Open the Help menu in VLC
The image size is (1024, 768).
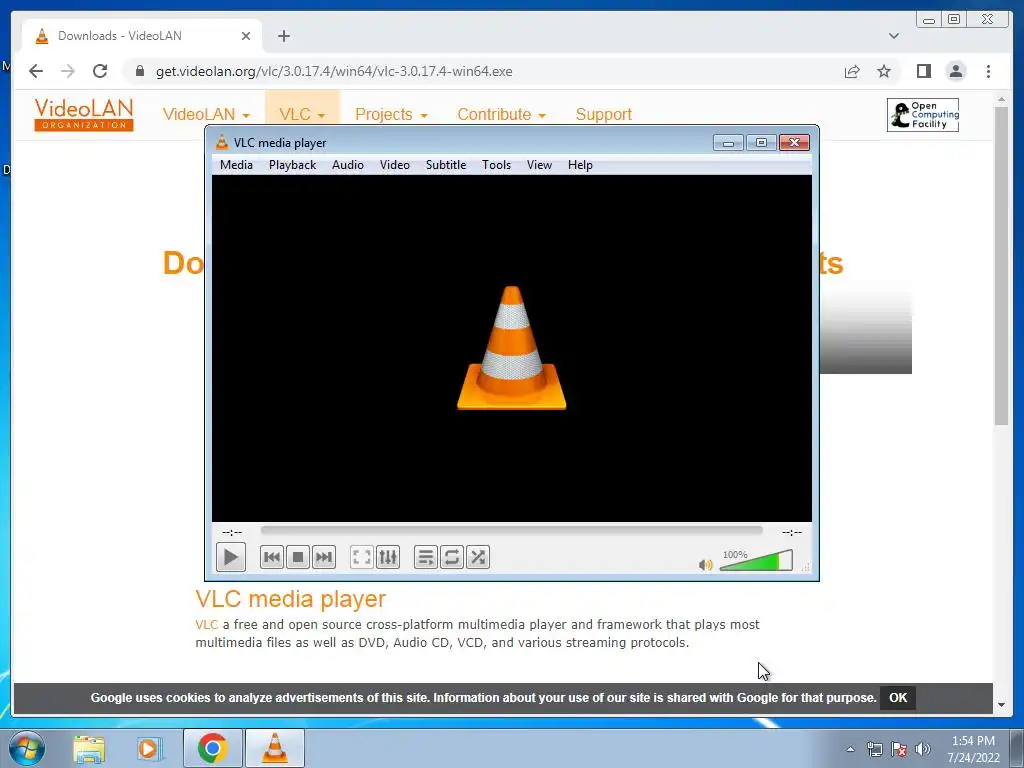[x=580, y=165]
